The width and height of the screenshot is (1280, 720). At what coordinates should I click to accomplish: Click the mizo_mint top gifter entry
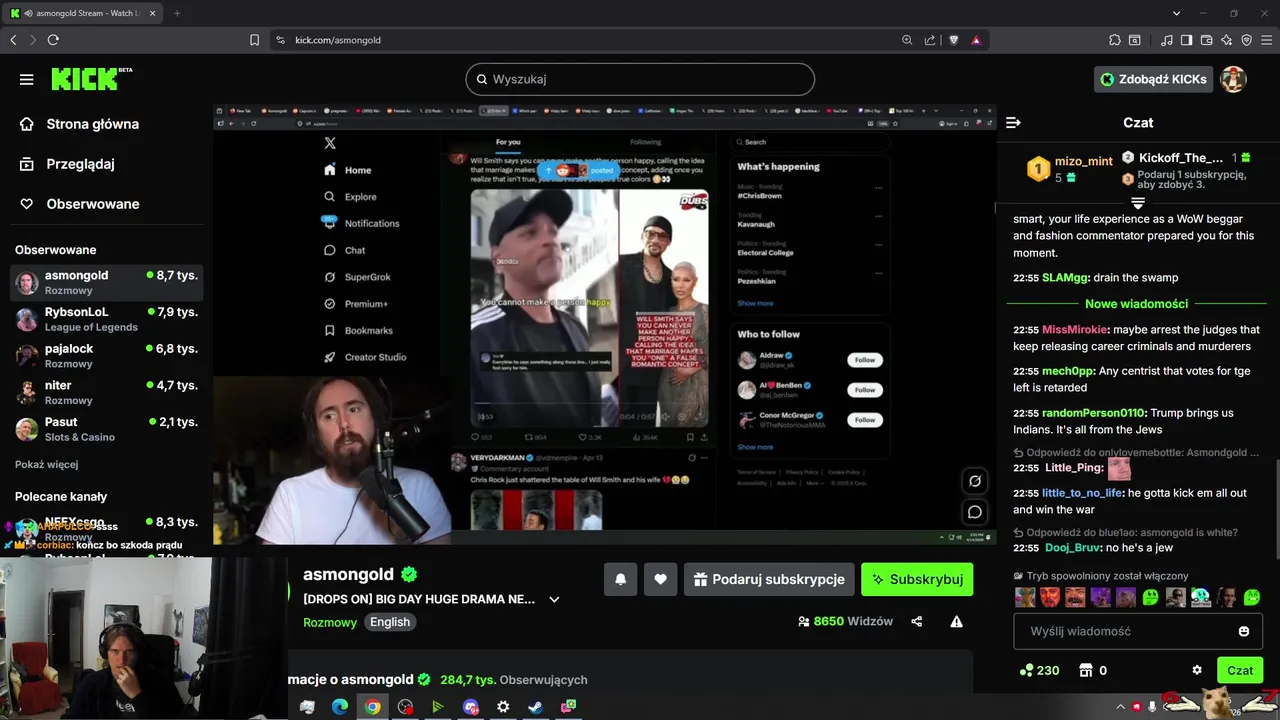point(1070,168)
